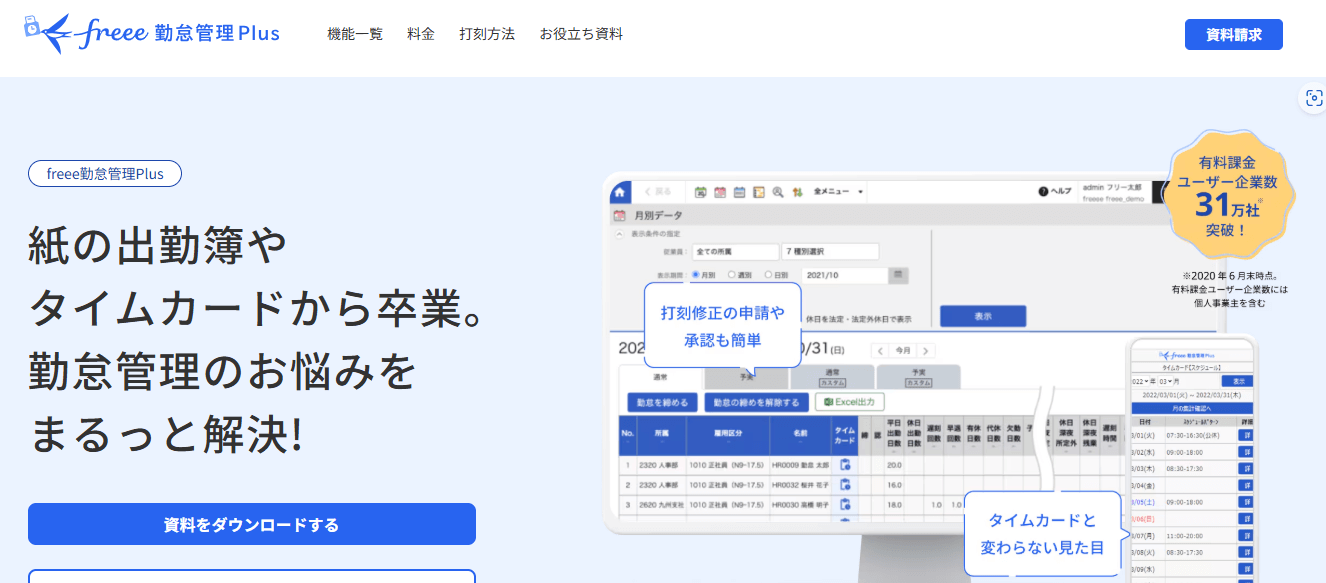Select the 日別 radio button
The width and height of the screenshot is (1326, 583).
pos(769,274)
